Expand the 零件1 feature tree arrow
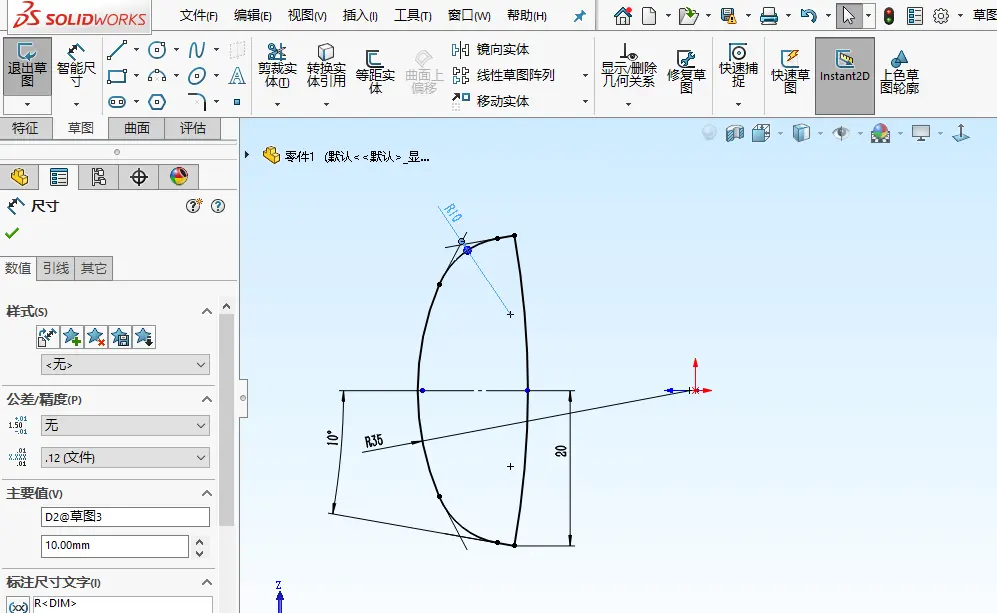This screenshot has width=997, height=613. [247, 155]
